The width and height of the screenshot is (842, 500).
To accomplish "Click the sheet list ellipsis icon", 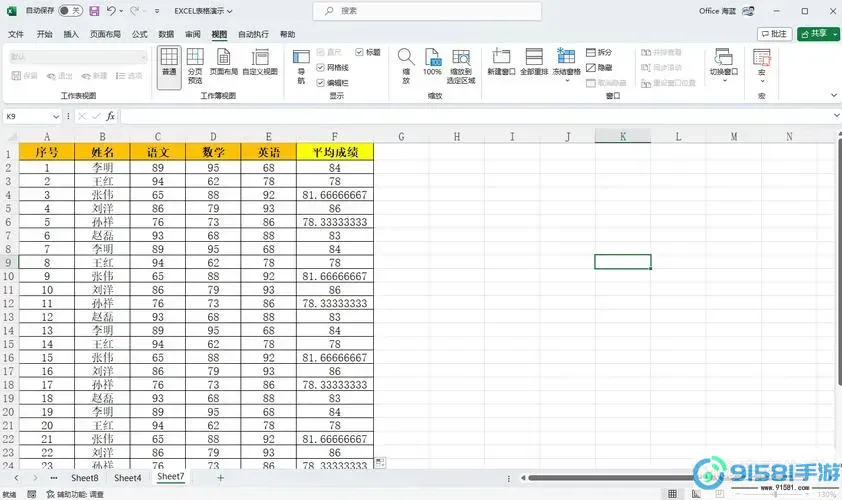I will click(54, 477).
